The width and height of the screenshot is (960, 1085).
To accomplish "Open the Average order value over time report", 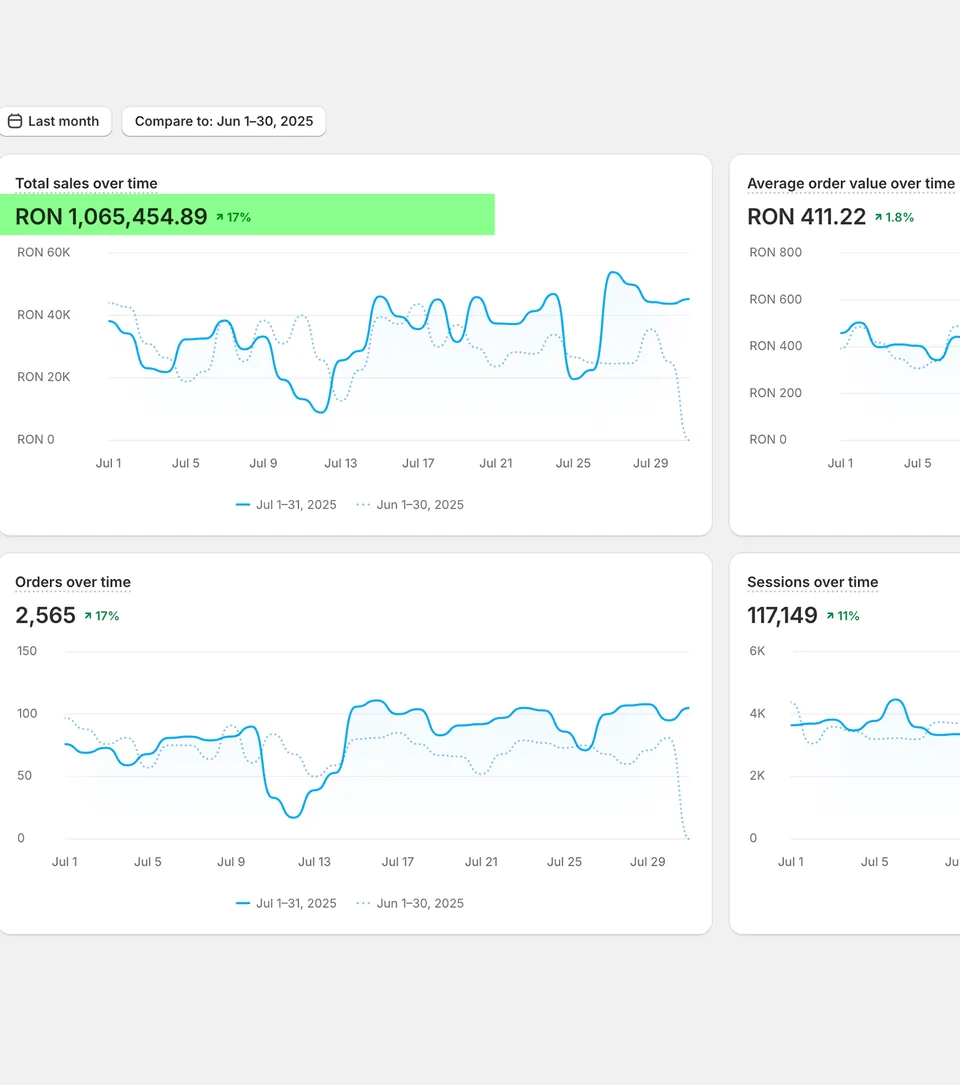I will point(851,183).
